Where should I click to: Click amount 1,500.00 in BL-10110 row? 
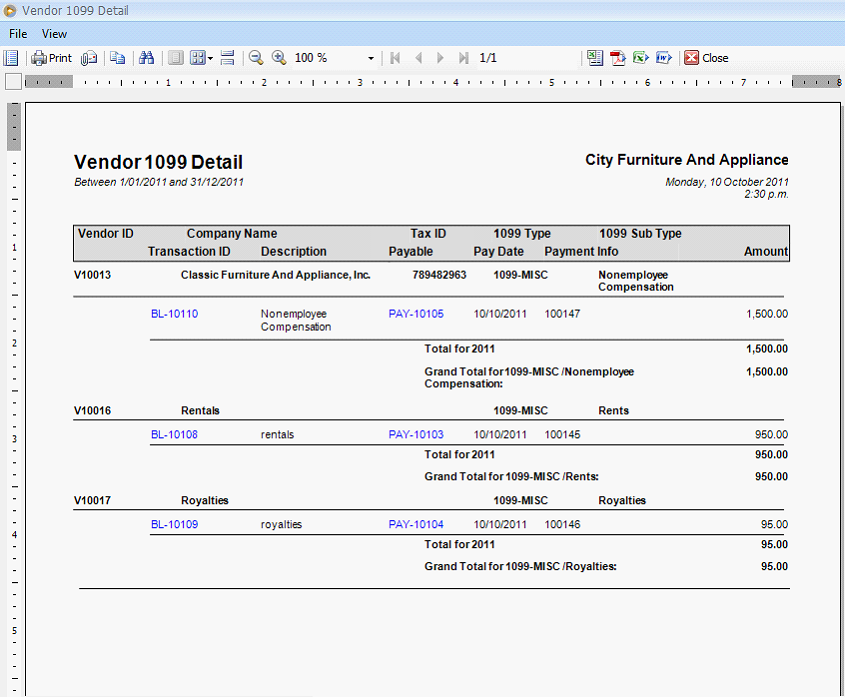[x=767, y=314]
